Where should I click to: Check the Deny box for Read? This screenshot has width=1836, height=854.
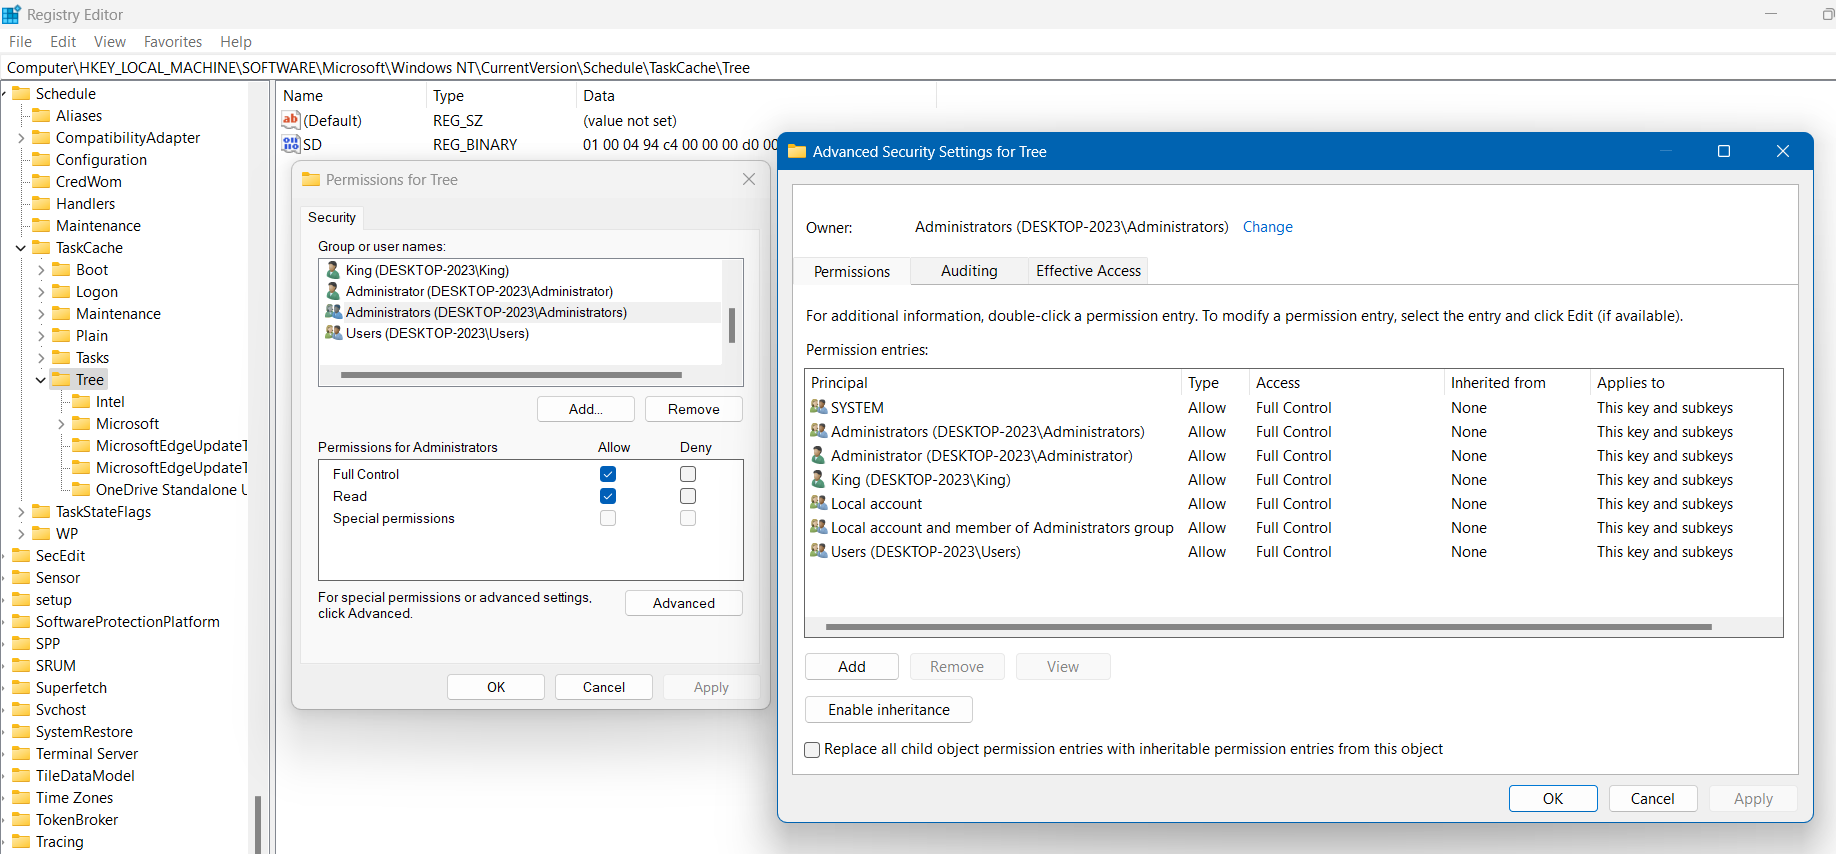click(x=688, y=496)
